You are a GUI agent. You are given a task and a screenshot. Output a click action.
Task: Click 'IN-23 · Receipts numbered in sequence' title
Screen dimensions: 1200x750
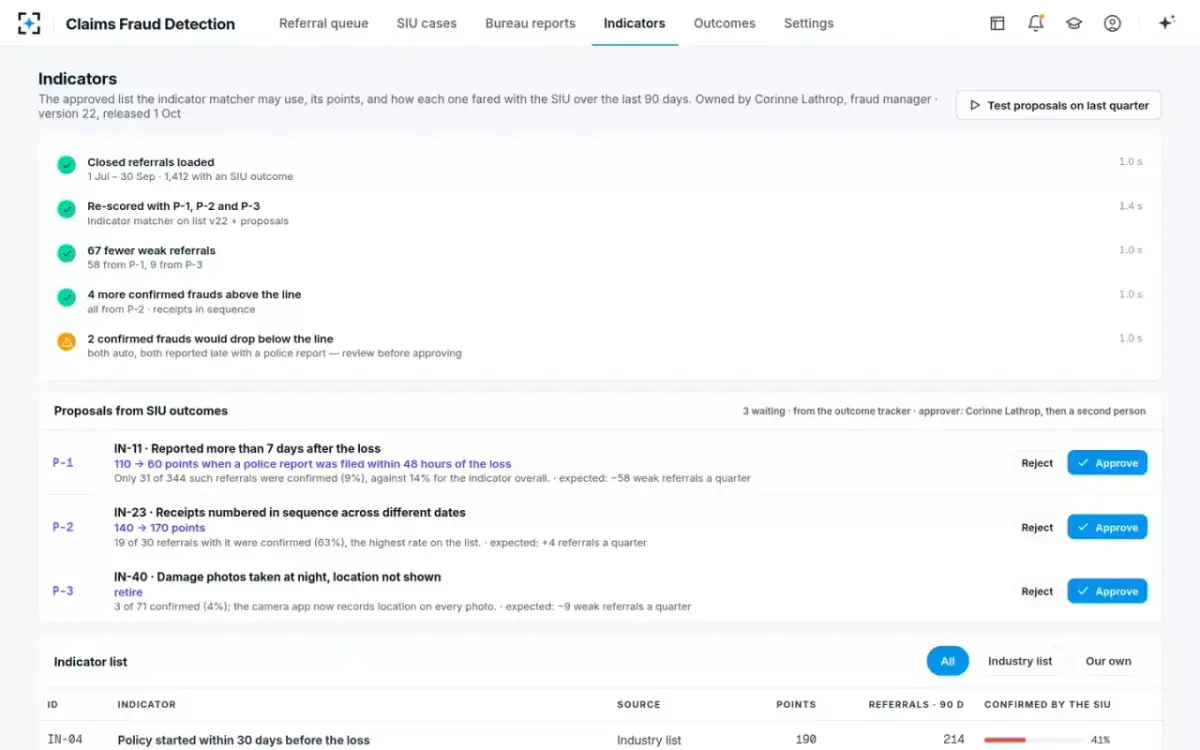pyautogui.click(x=290, y=513)
